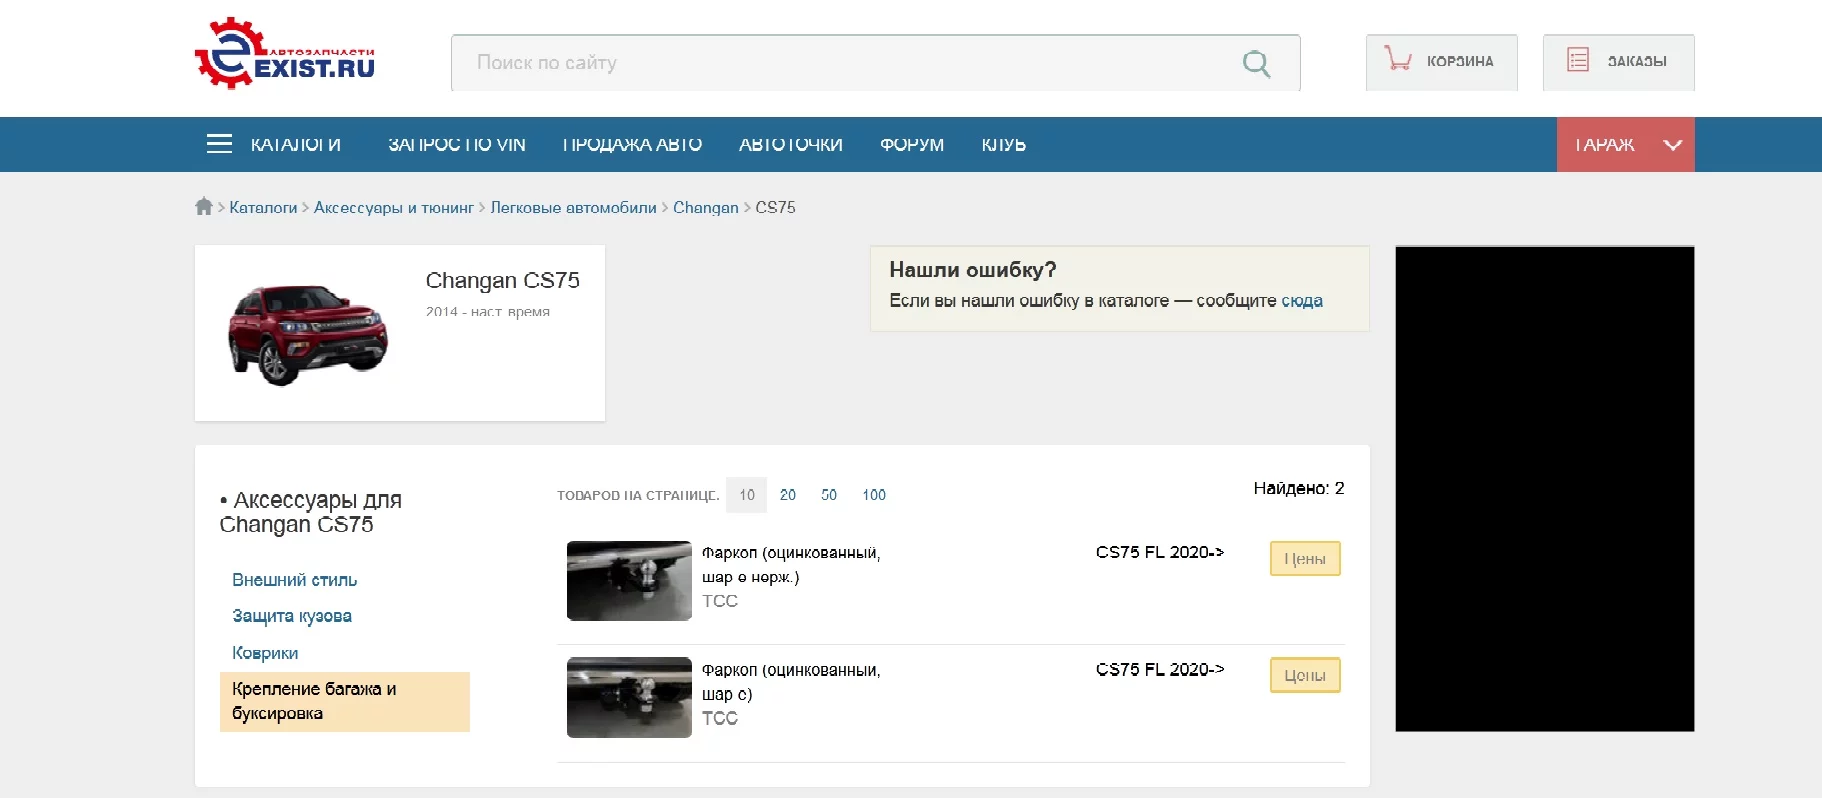Open Фаркоп оцинкованный шар с product

tap(791, 682)
